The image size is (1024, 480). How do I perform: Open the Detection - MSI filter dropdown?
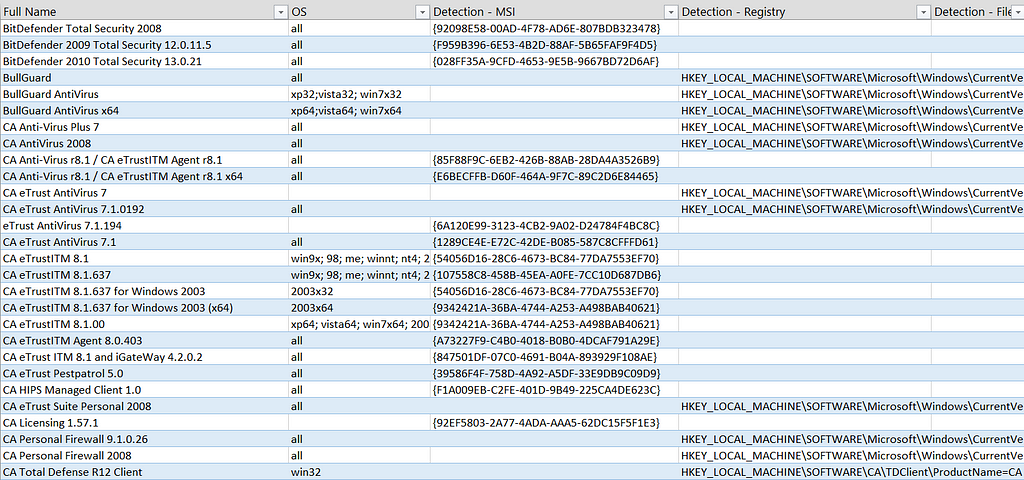[x=670, y=12]
